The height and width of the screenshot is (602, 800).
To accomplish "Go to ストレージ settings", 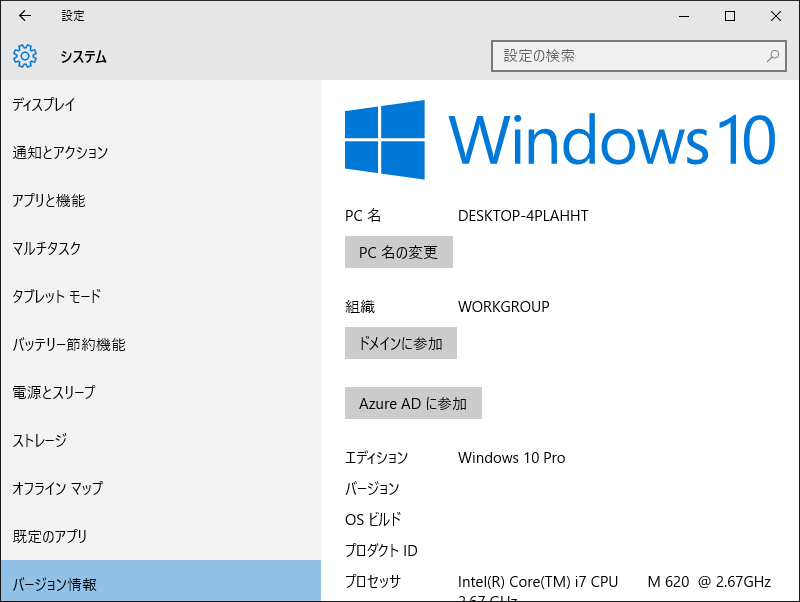I will (161, 440).
